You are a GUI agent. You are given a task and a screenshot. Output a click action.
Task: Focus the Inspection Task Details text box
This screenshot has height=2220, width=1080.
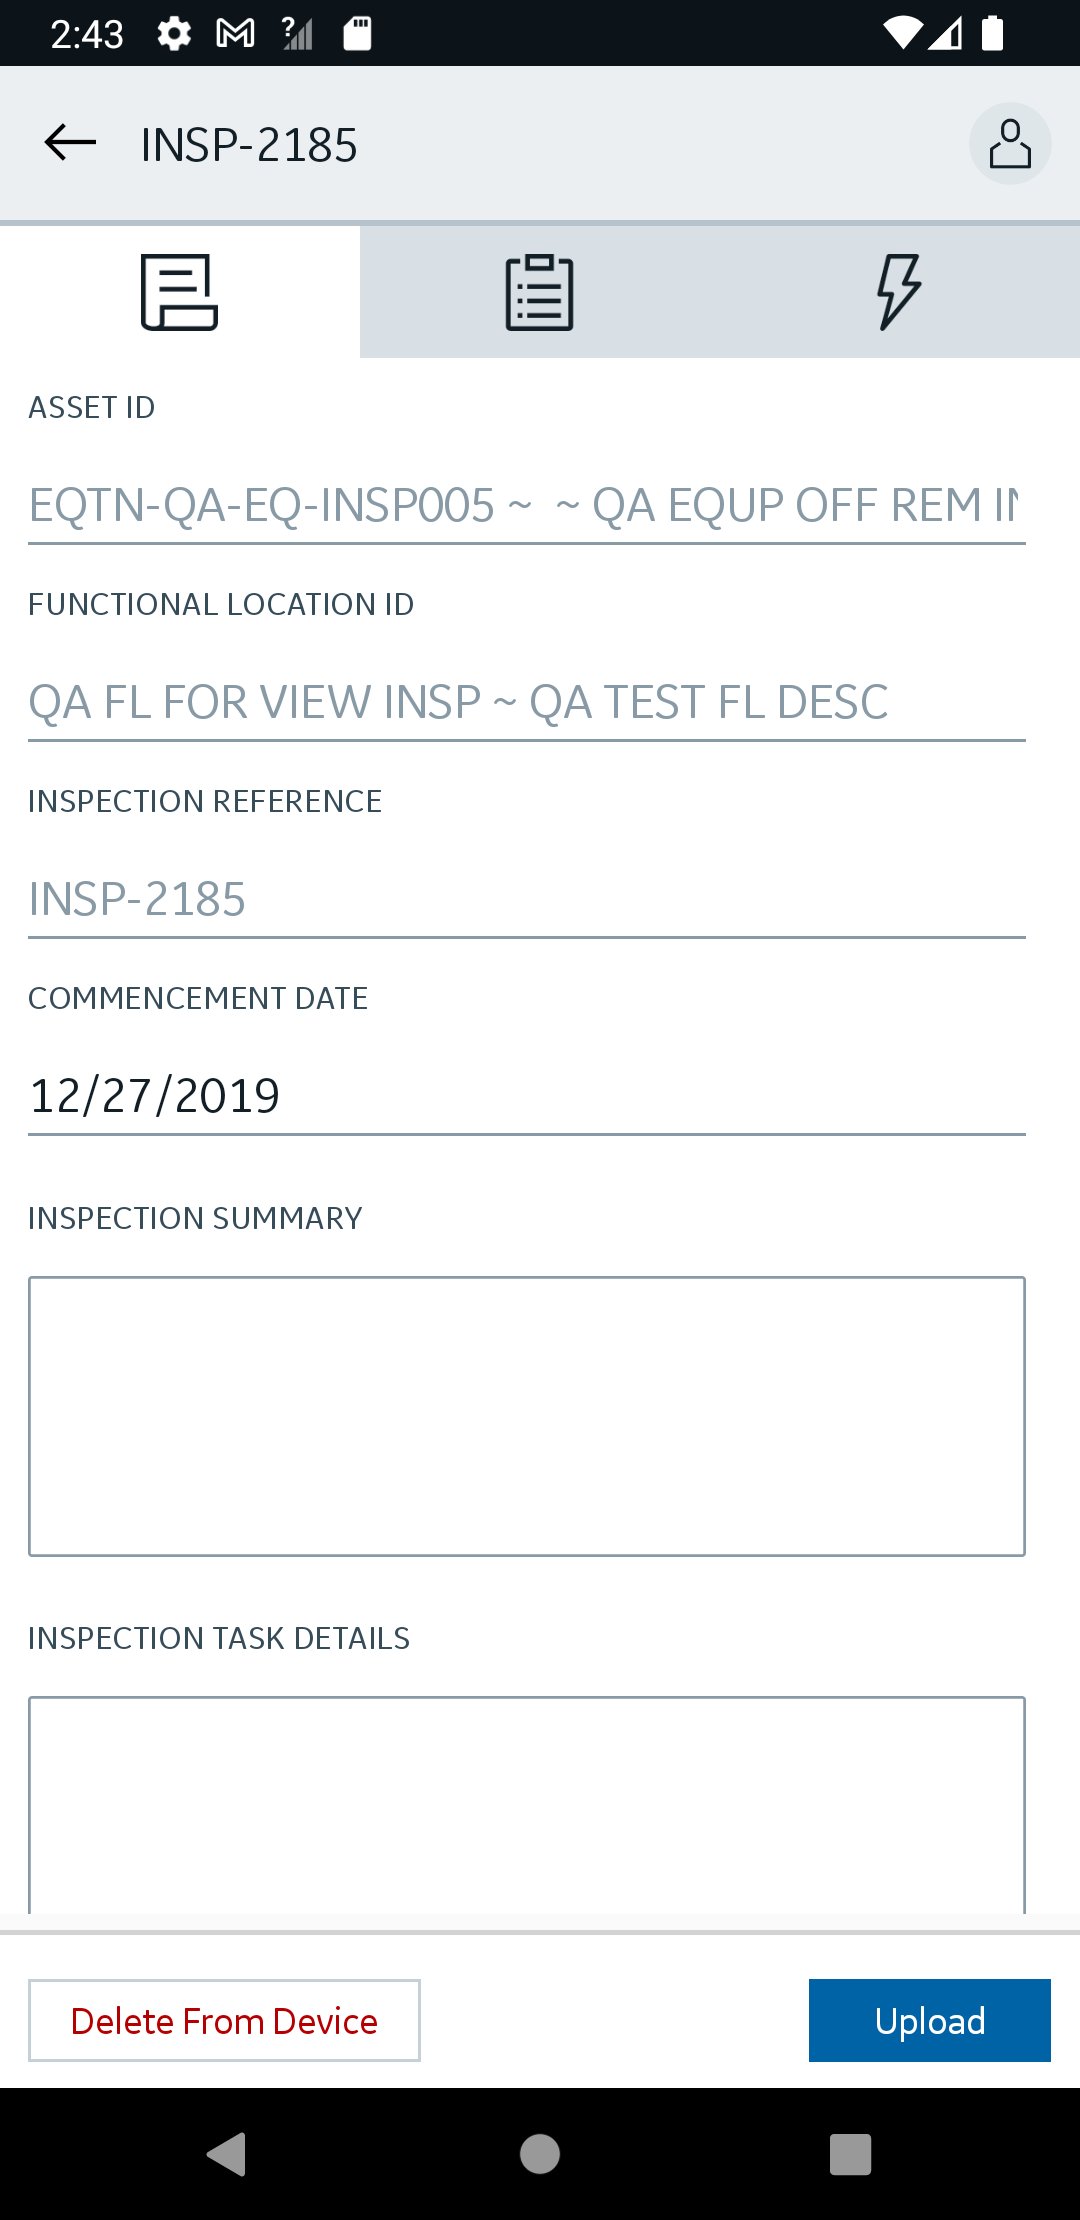[526, 1805]
